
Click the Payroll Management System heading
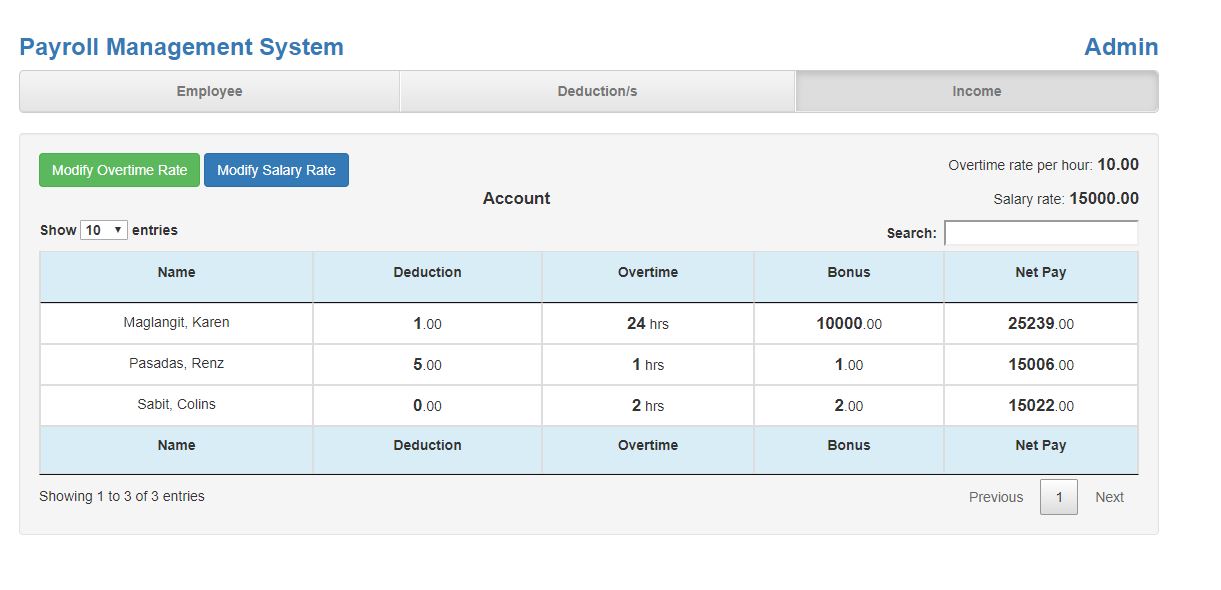pyautogui.click(x=181, y=46)
